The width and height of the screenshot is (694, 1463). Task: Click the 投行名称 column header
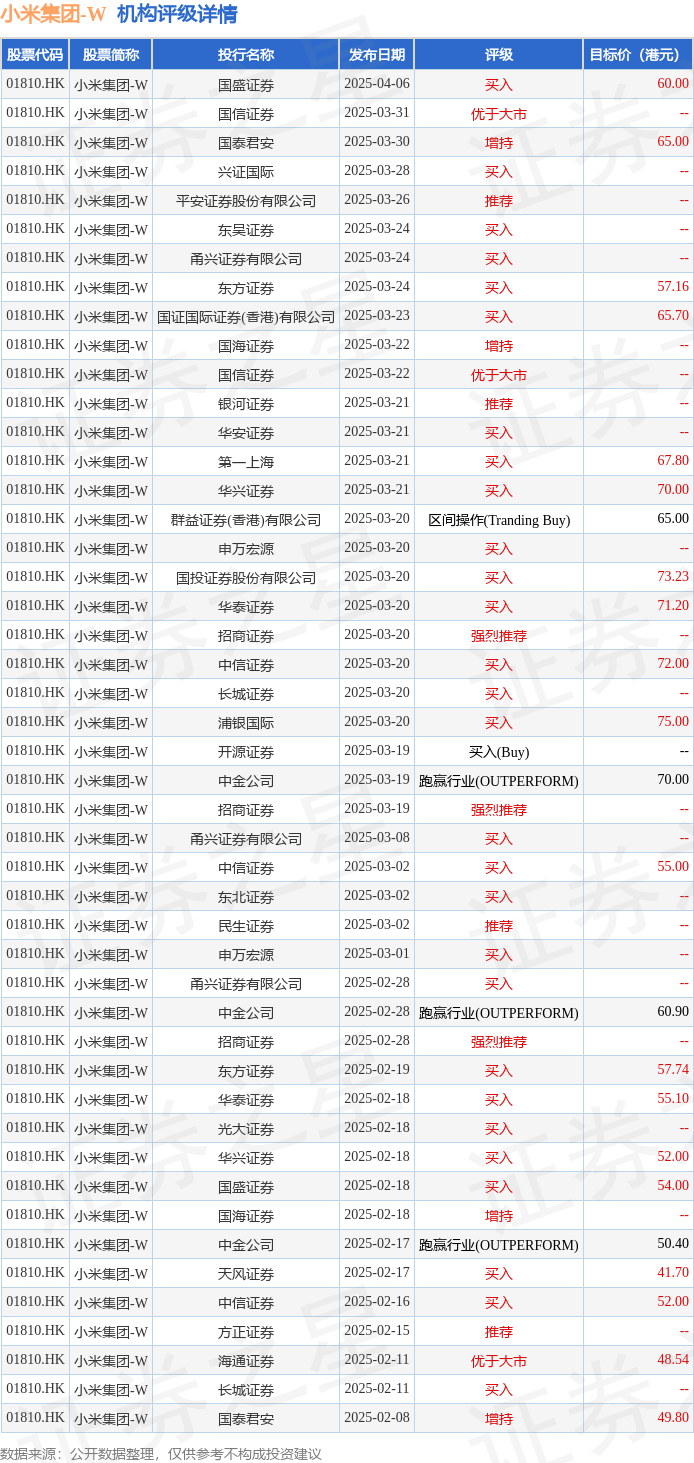(x=246, y=55)
